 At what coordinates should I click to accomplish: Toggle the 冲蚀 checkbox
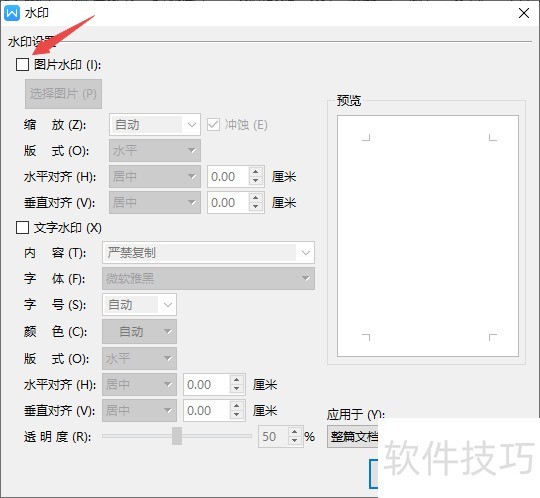point(214,125)
